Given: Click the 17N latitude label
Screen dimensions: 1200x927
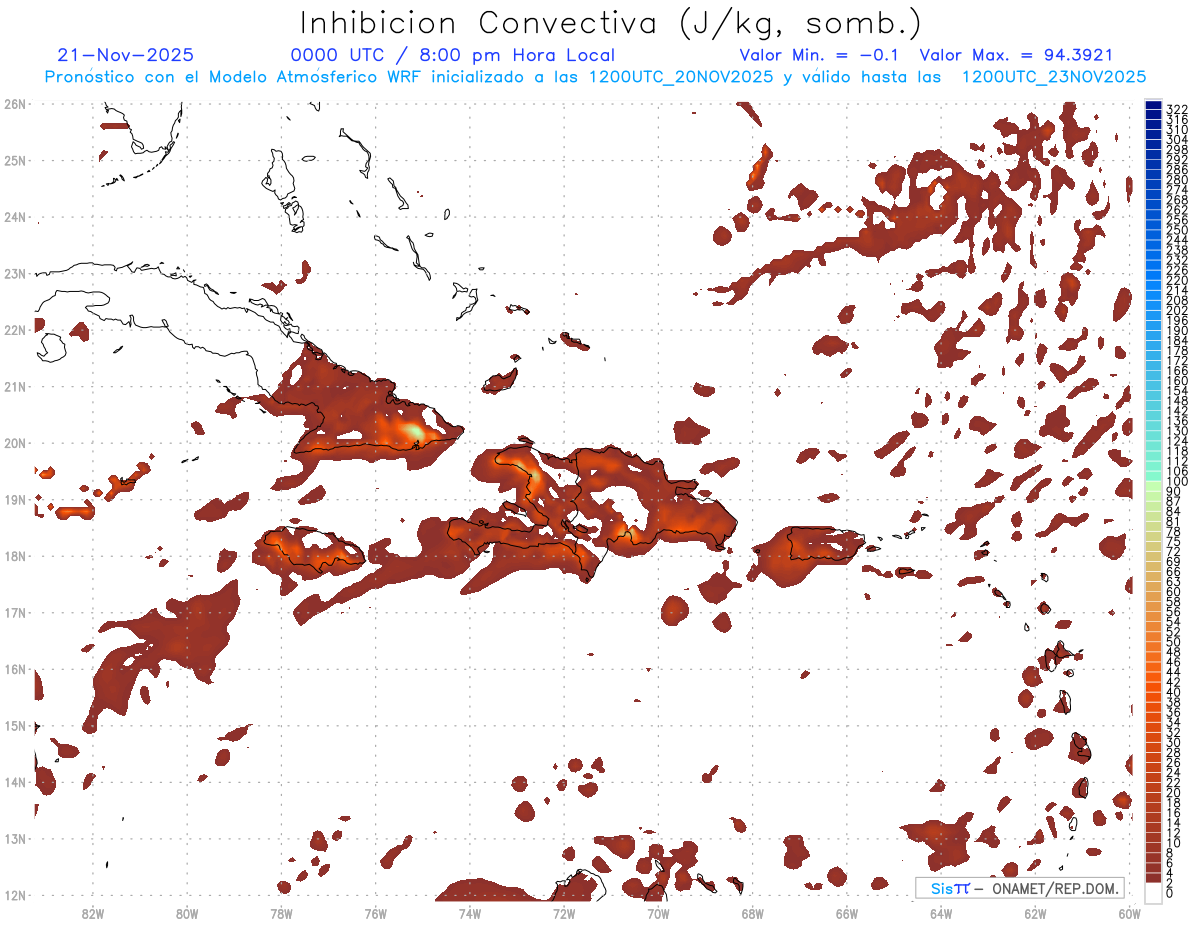Looking at the screenshot, I should coord(15,612).
